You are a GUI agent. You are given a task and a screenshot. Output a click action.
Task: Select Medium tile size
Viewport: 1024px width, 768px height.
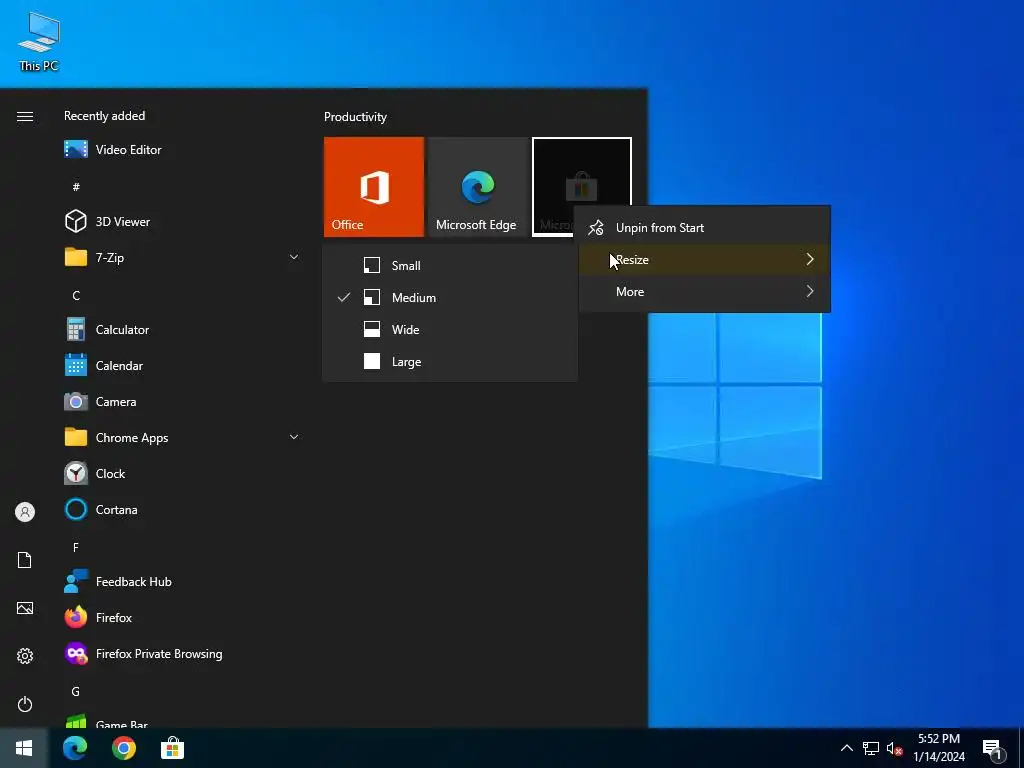pos(450,297)
